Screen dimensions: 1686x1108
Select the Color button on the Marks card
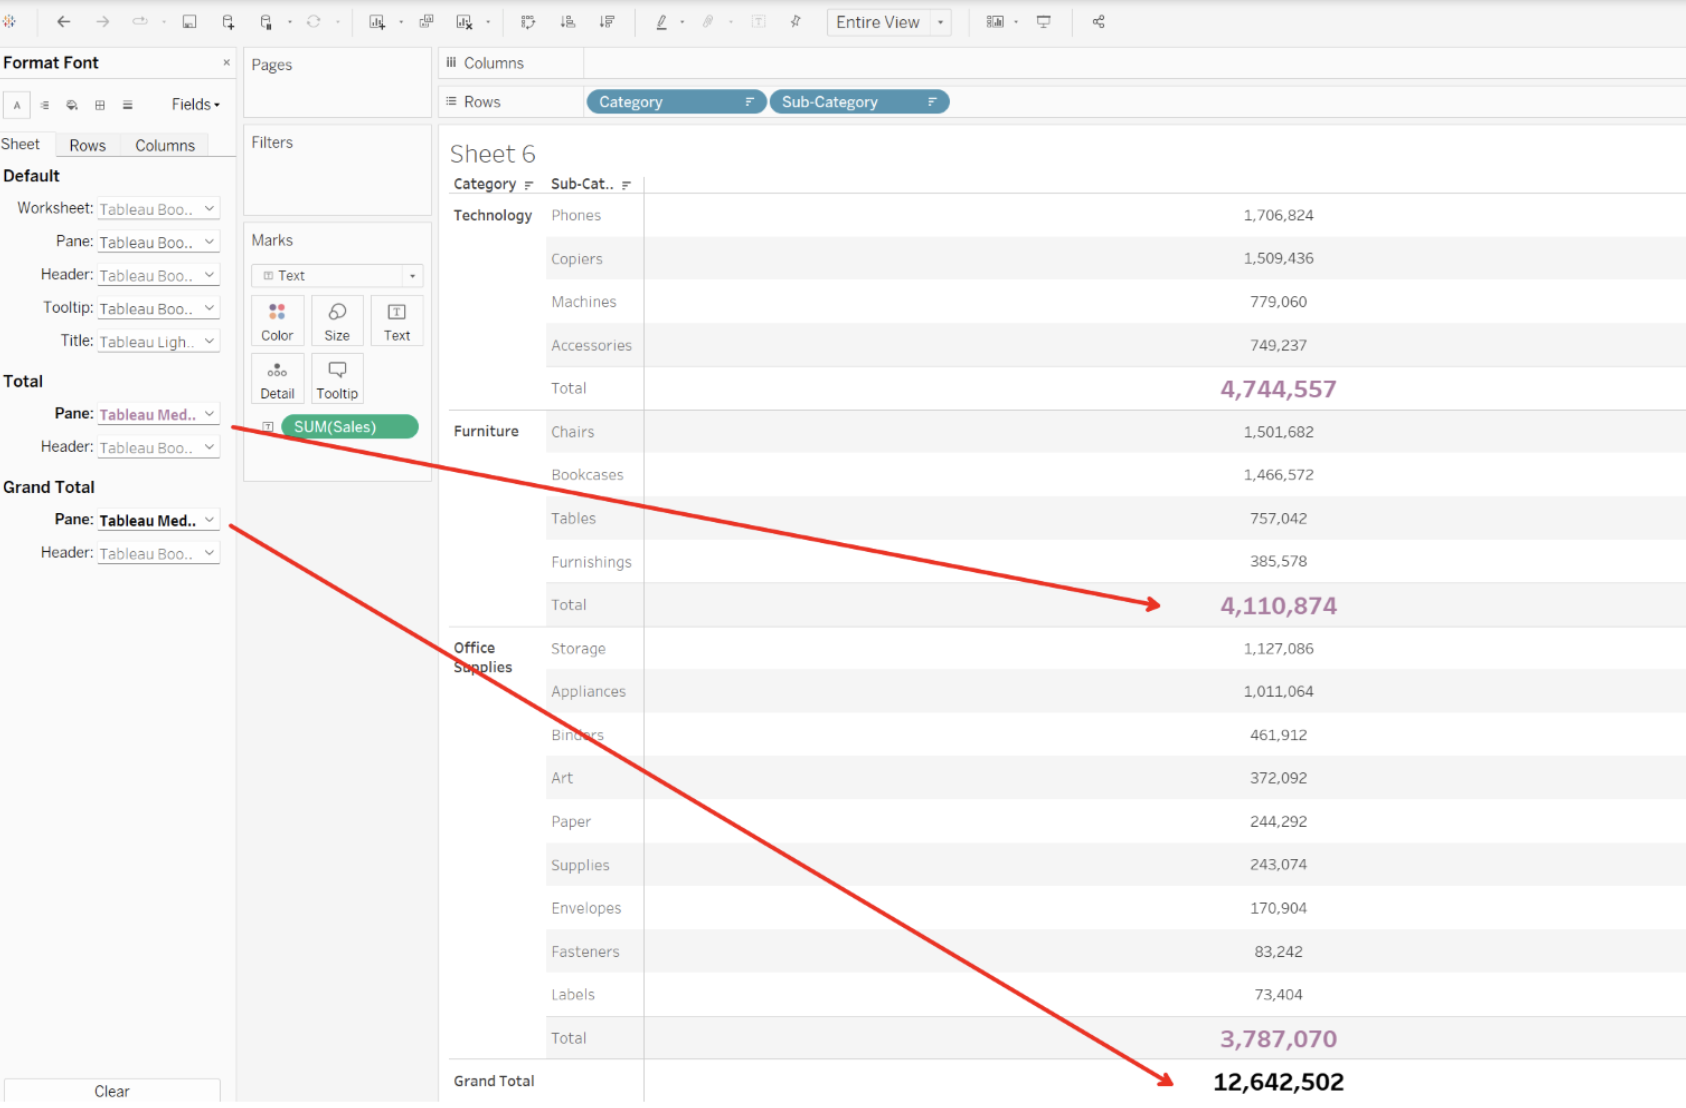coord(277,320)
